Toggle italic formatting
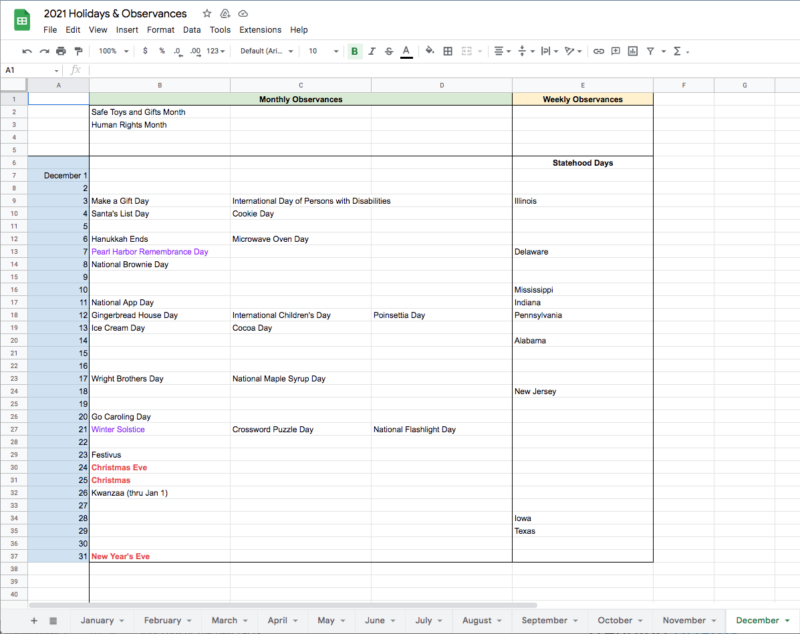The width and height of the screenshot is (800, 634). (x=371, y=51)
